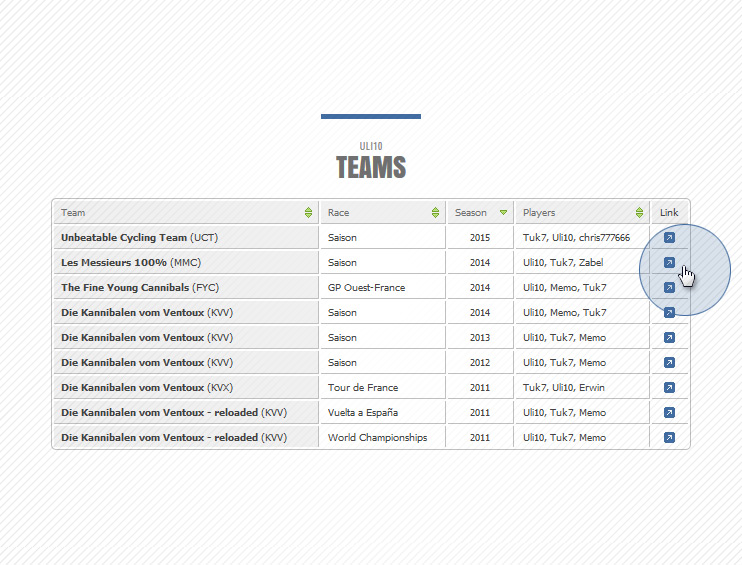Click sort arrows in Players column header
This screenshot has width=742, height=565.
point(639,213)
